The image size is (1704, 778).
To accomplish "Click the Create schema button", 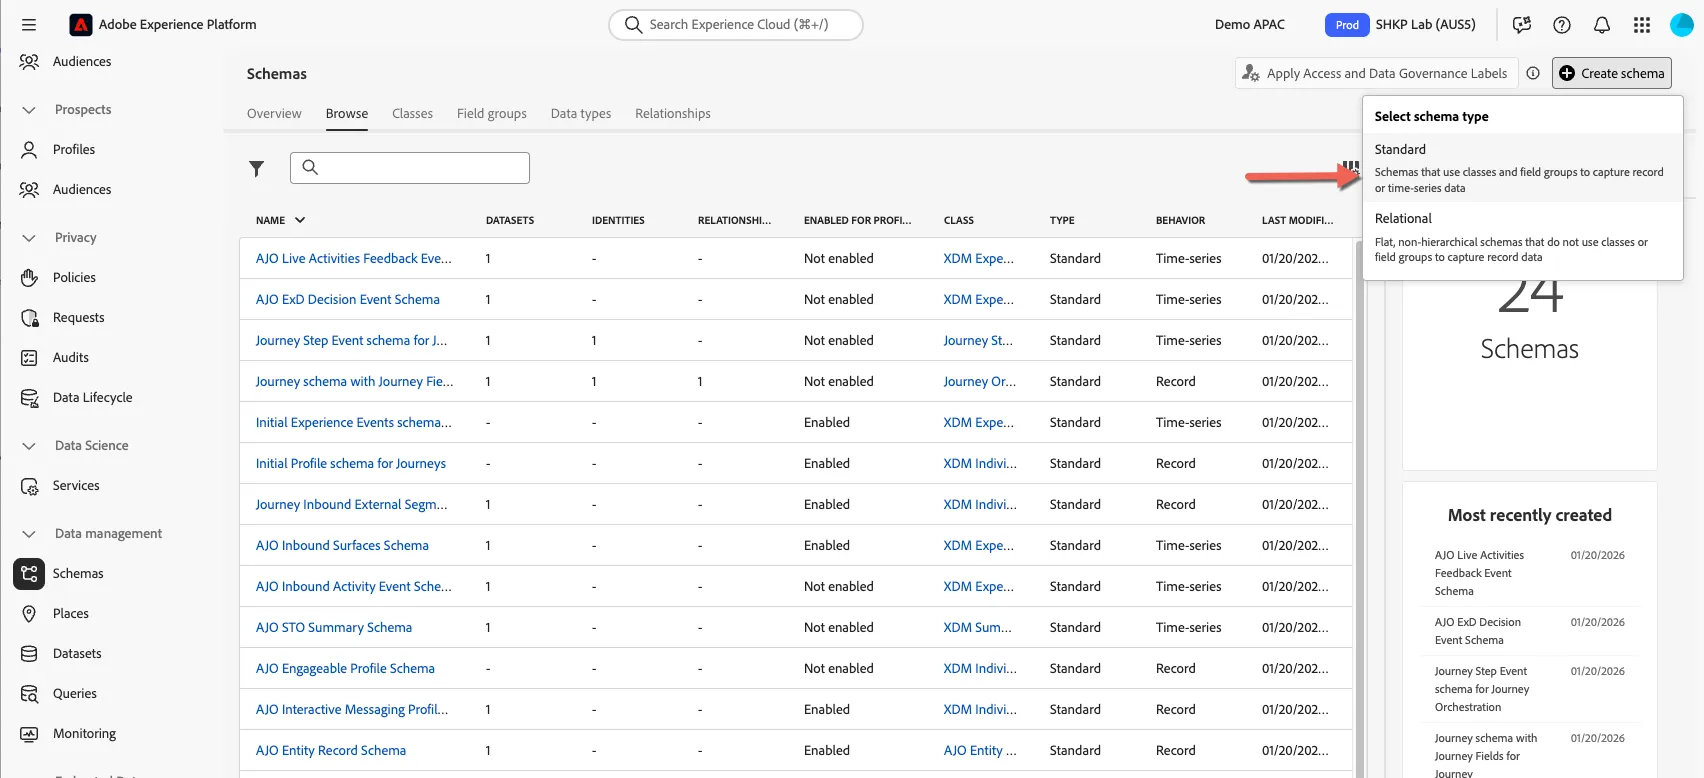I will point(1612,73).
